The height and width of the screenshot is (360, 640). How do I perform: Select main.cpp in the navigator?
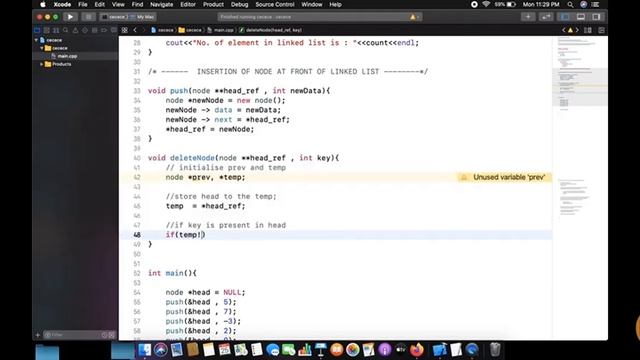pyautogui.click(x=67, y=56)
